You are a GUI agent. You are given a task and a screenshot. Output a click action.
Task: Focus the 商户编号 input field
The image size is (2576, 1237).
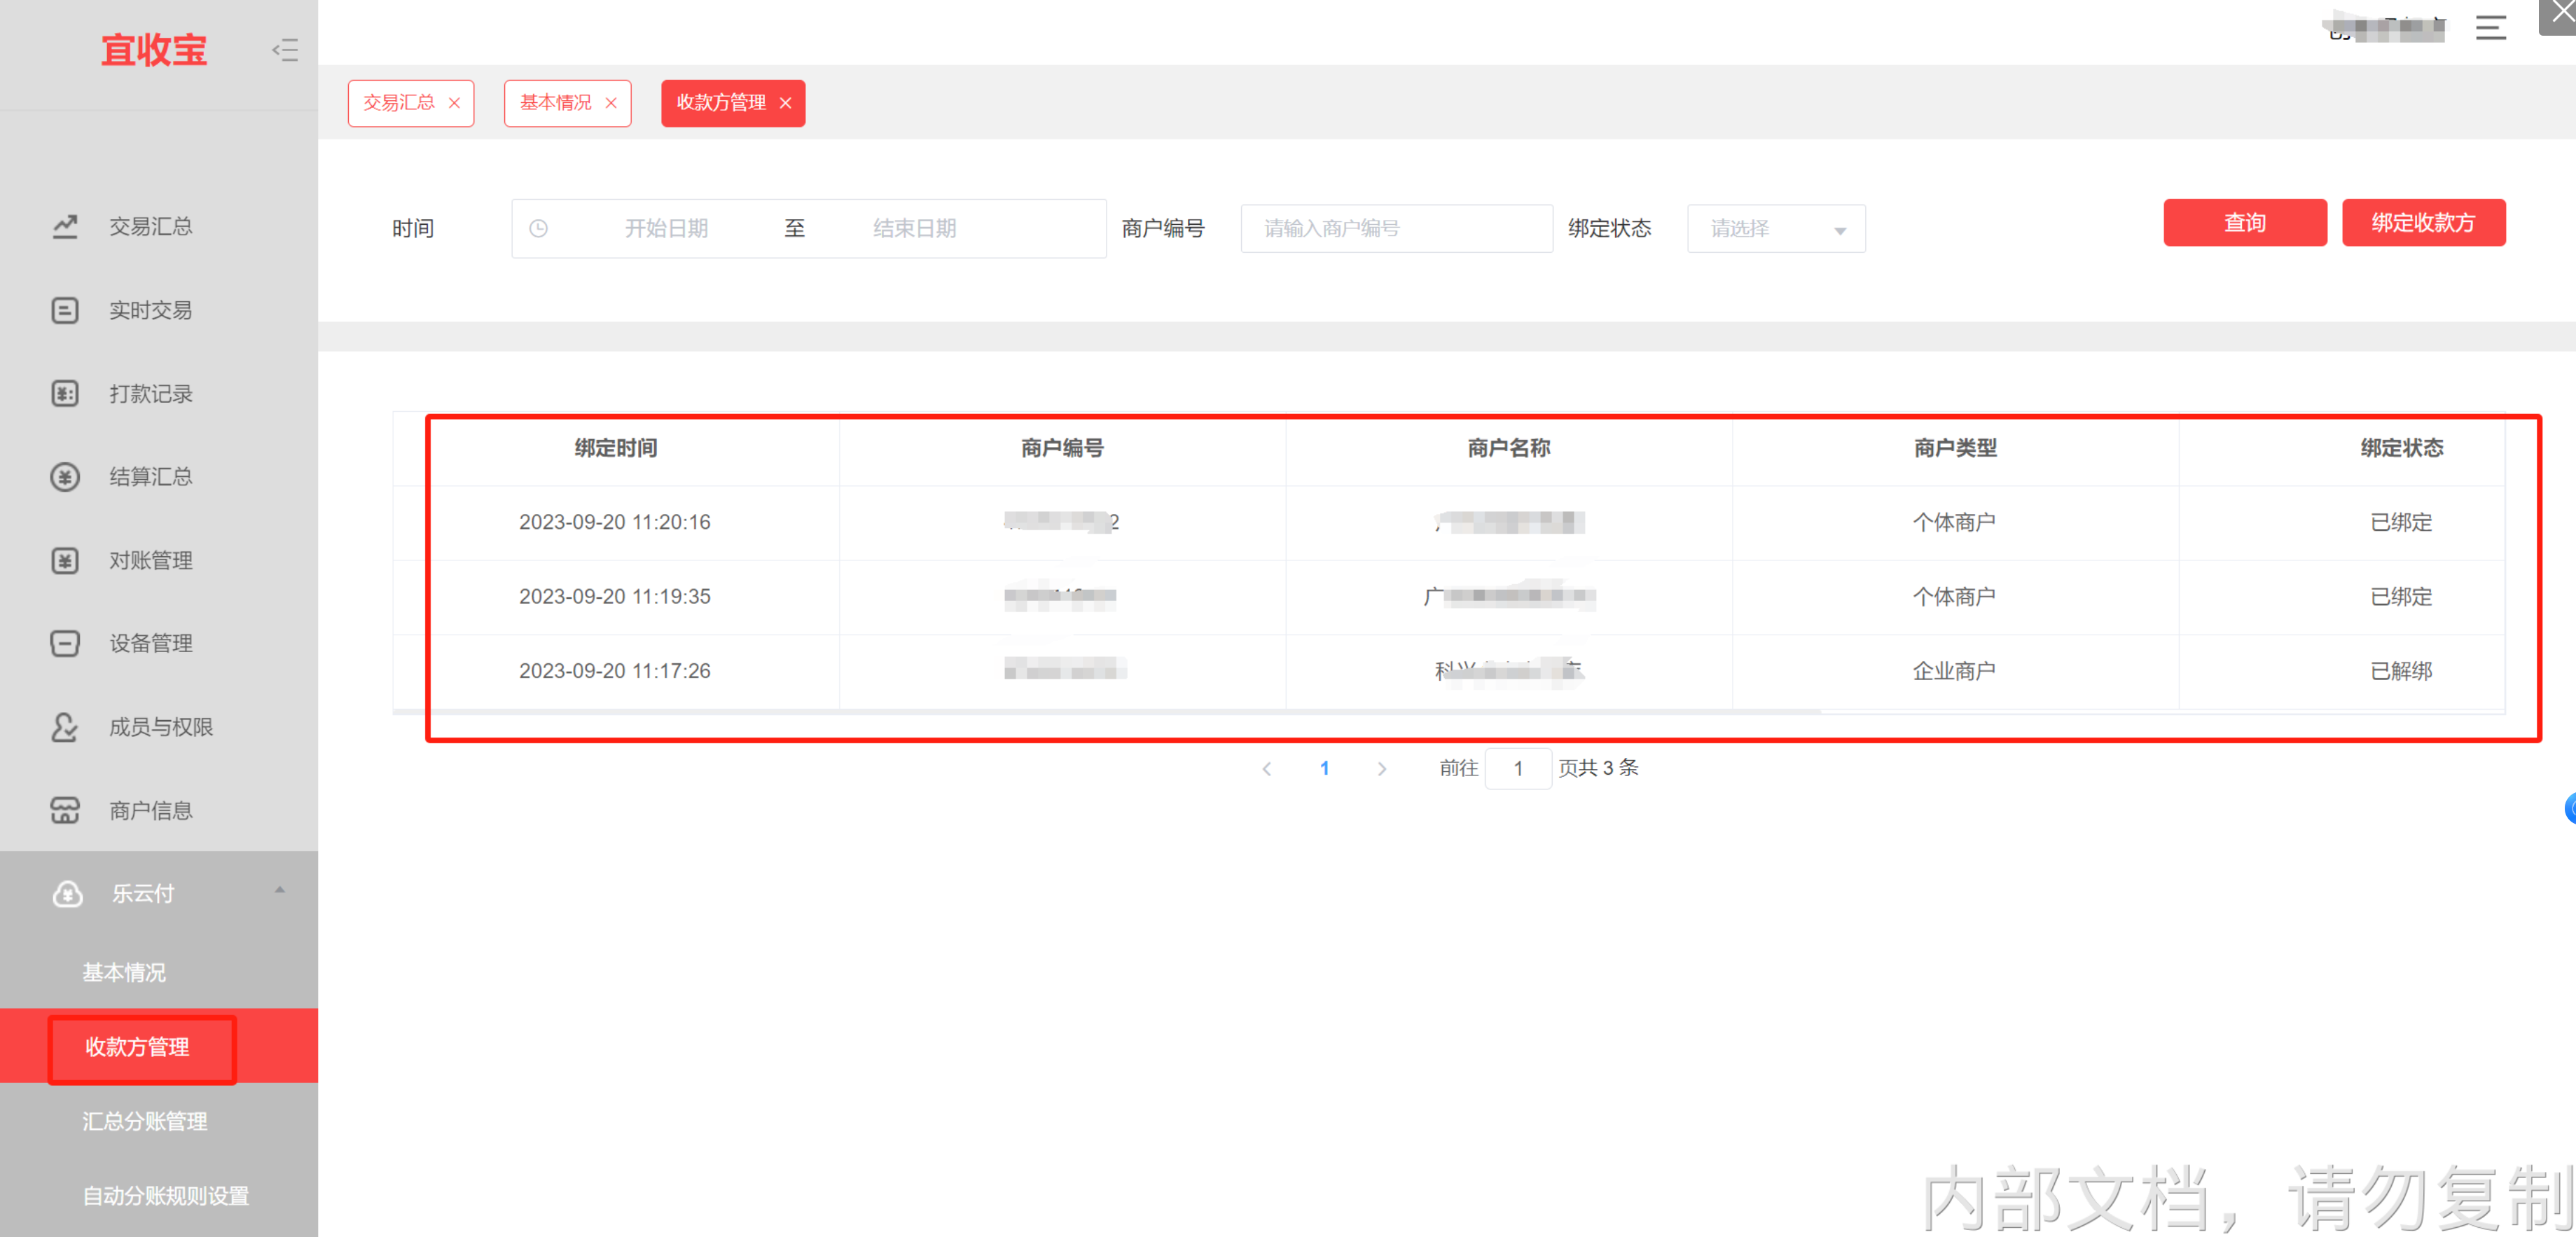1396,229
